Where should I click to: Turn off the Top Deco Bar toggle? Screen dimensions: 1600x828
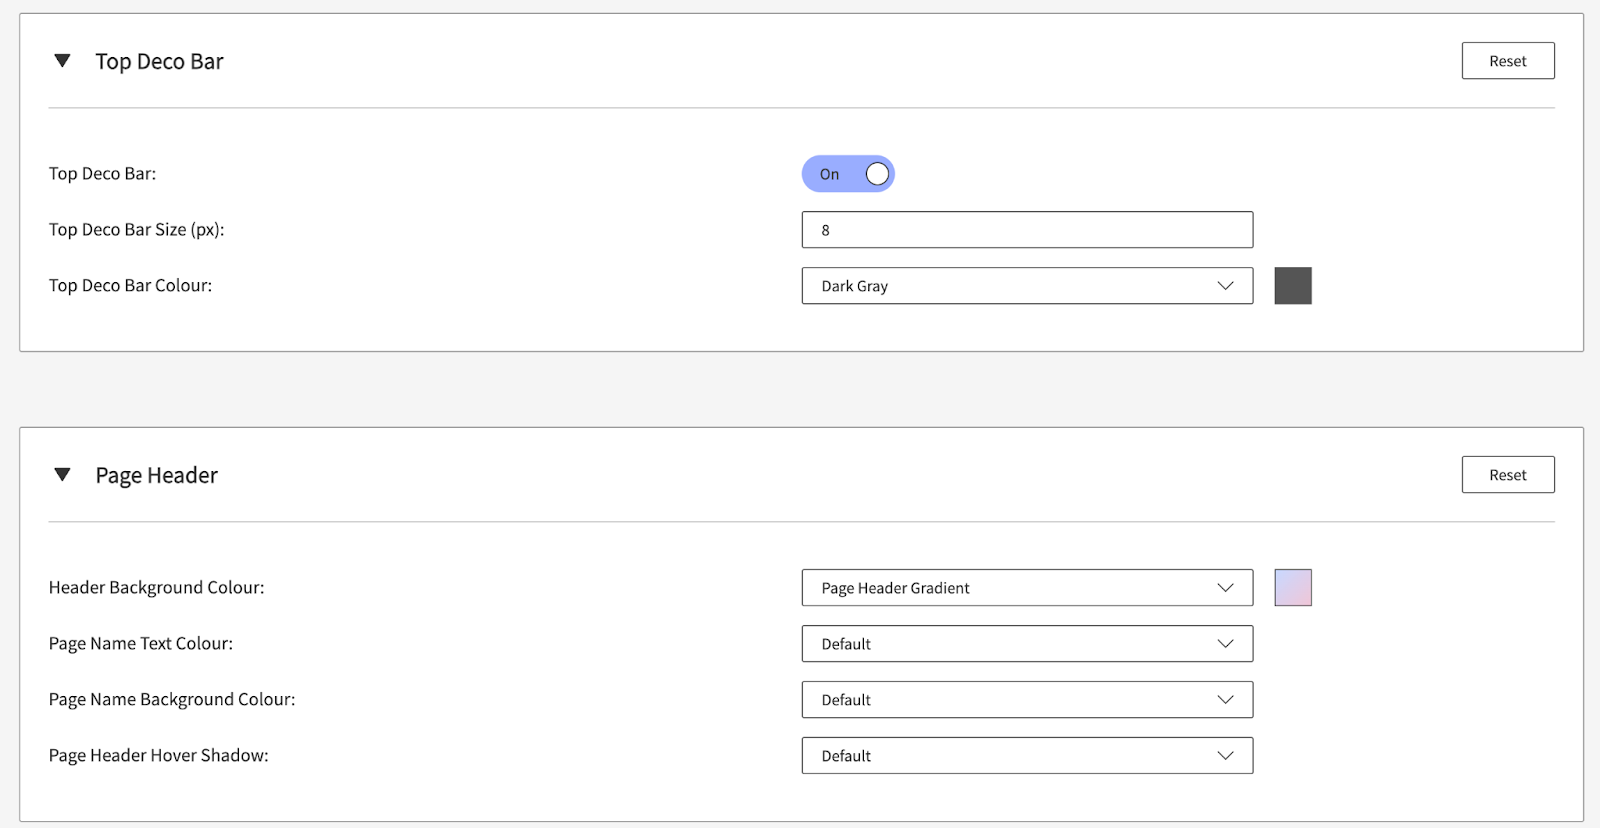[x=848, y=174]
